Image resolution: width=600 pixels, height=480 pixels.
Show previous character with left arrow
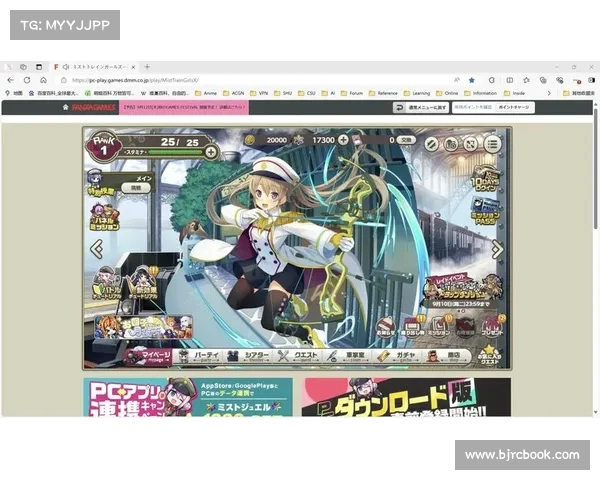[96, 249]
